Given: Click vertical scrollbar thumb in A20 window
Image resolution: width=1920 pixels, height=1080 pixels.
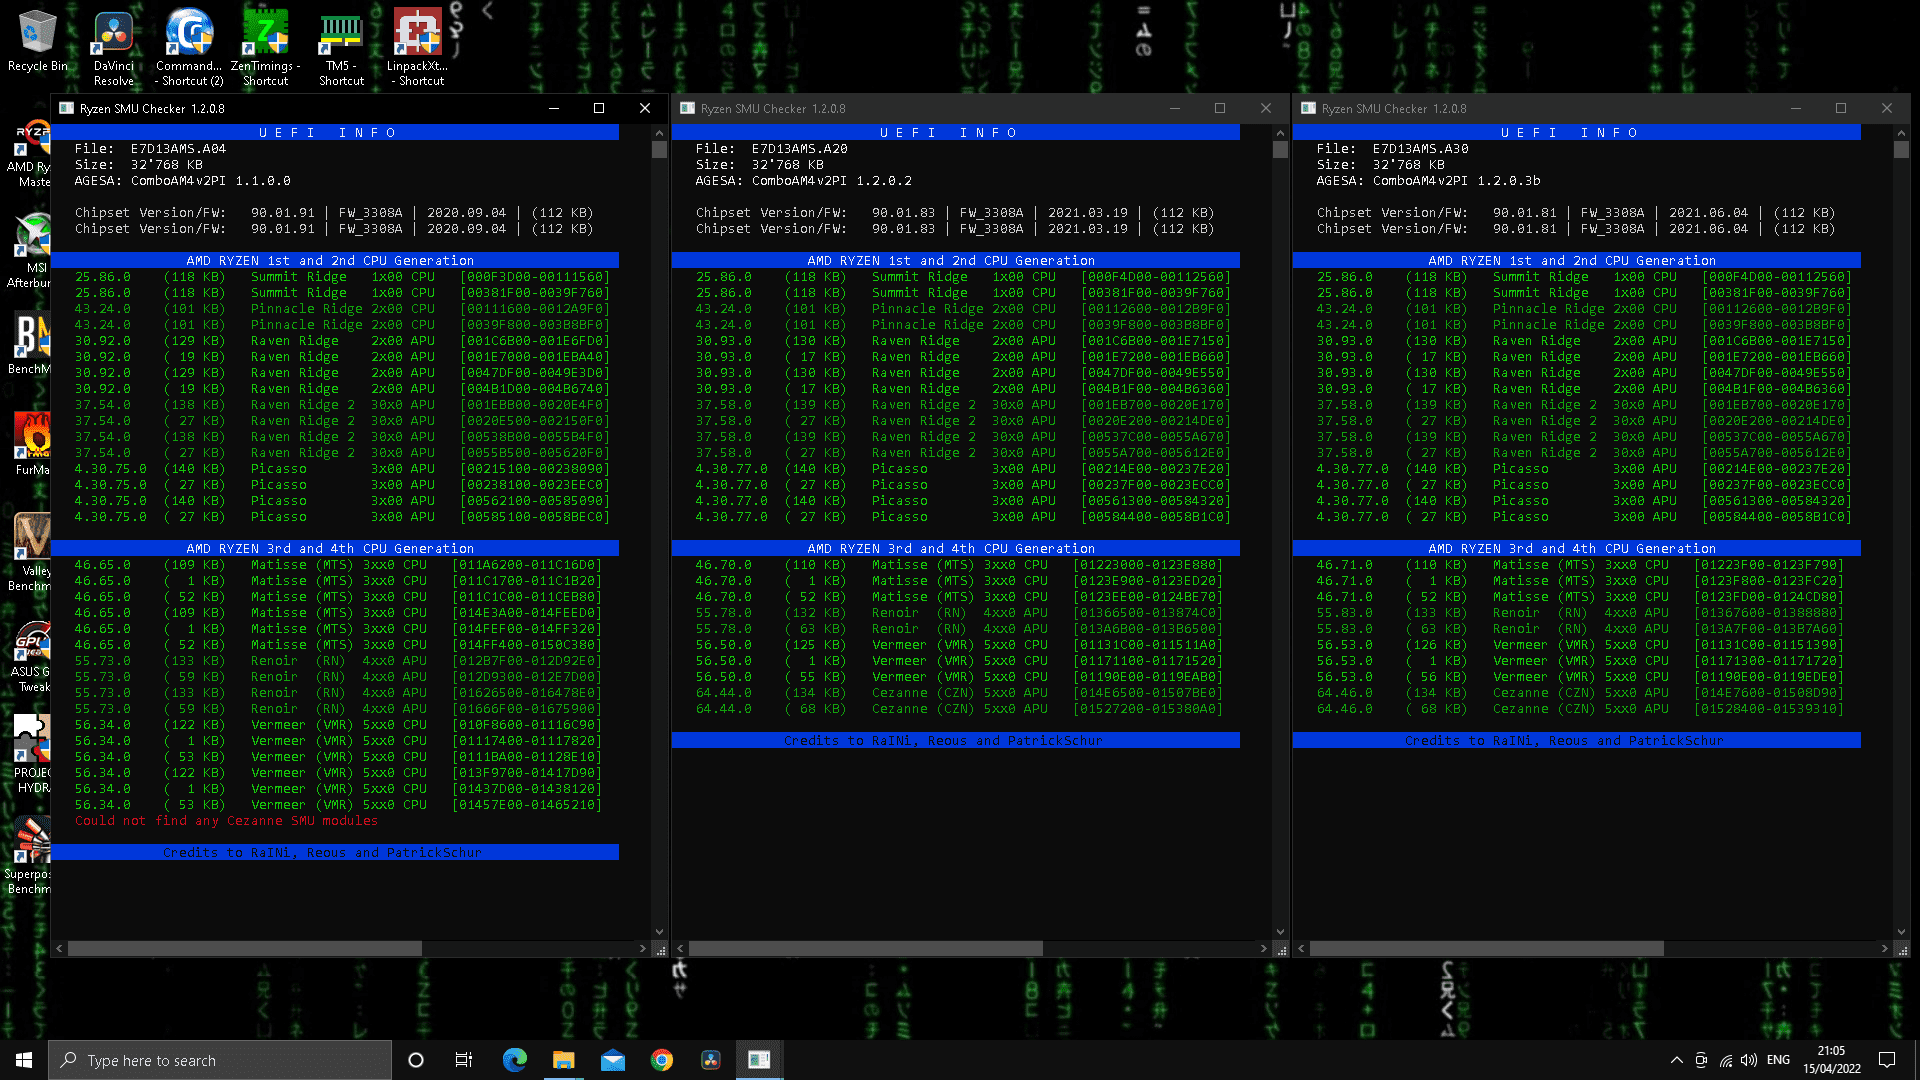Looking at the screenshot, I should (x=1280, y=150).
